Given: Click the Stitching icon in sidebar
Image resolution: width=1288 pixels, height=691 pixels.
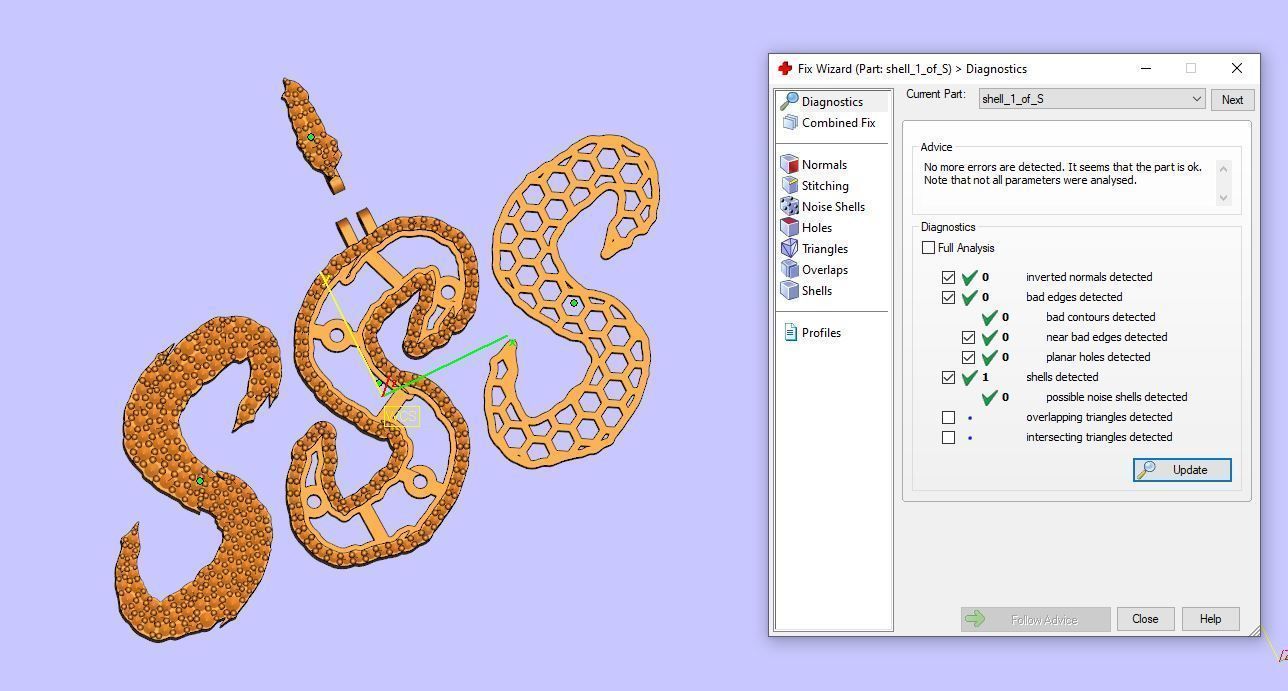Looking at the screenshot, I should (x=789, y=185).
